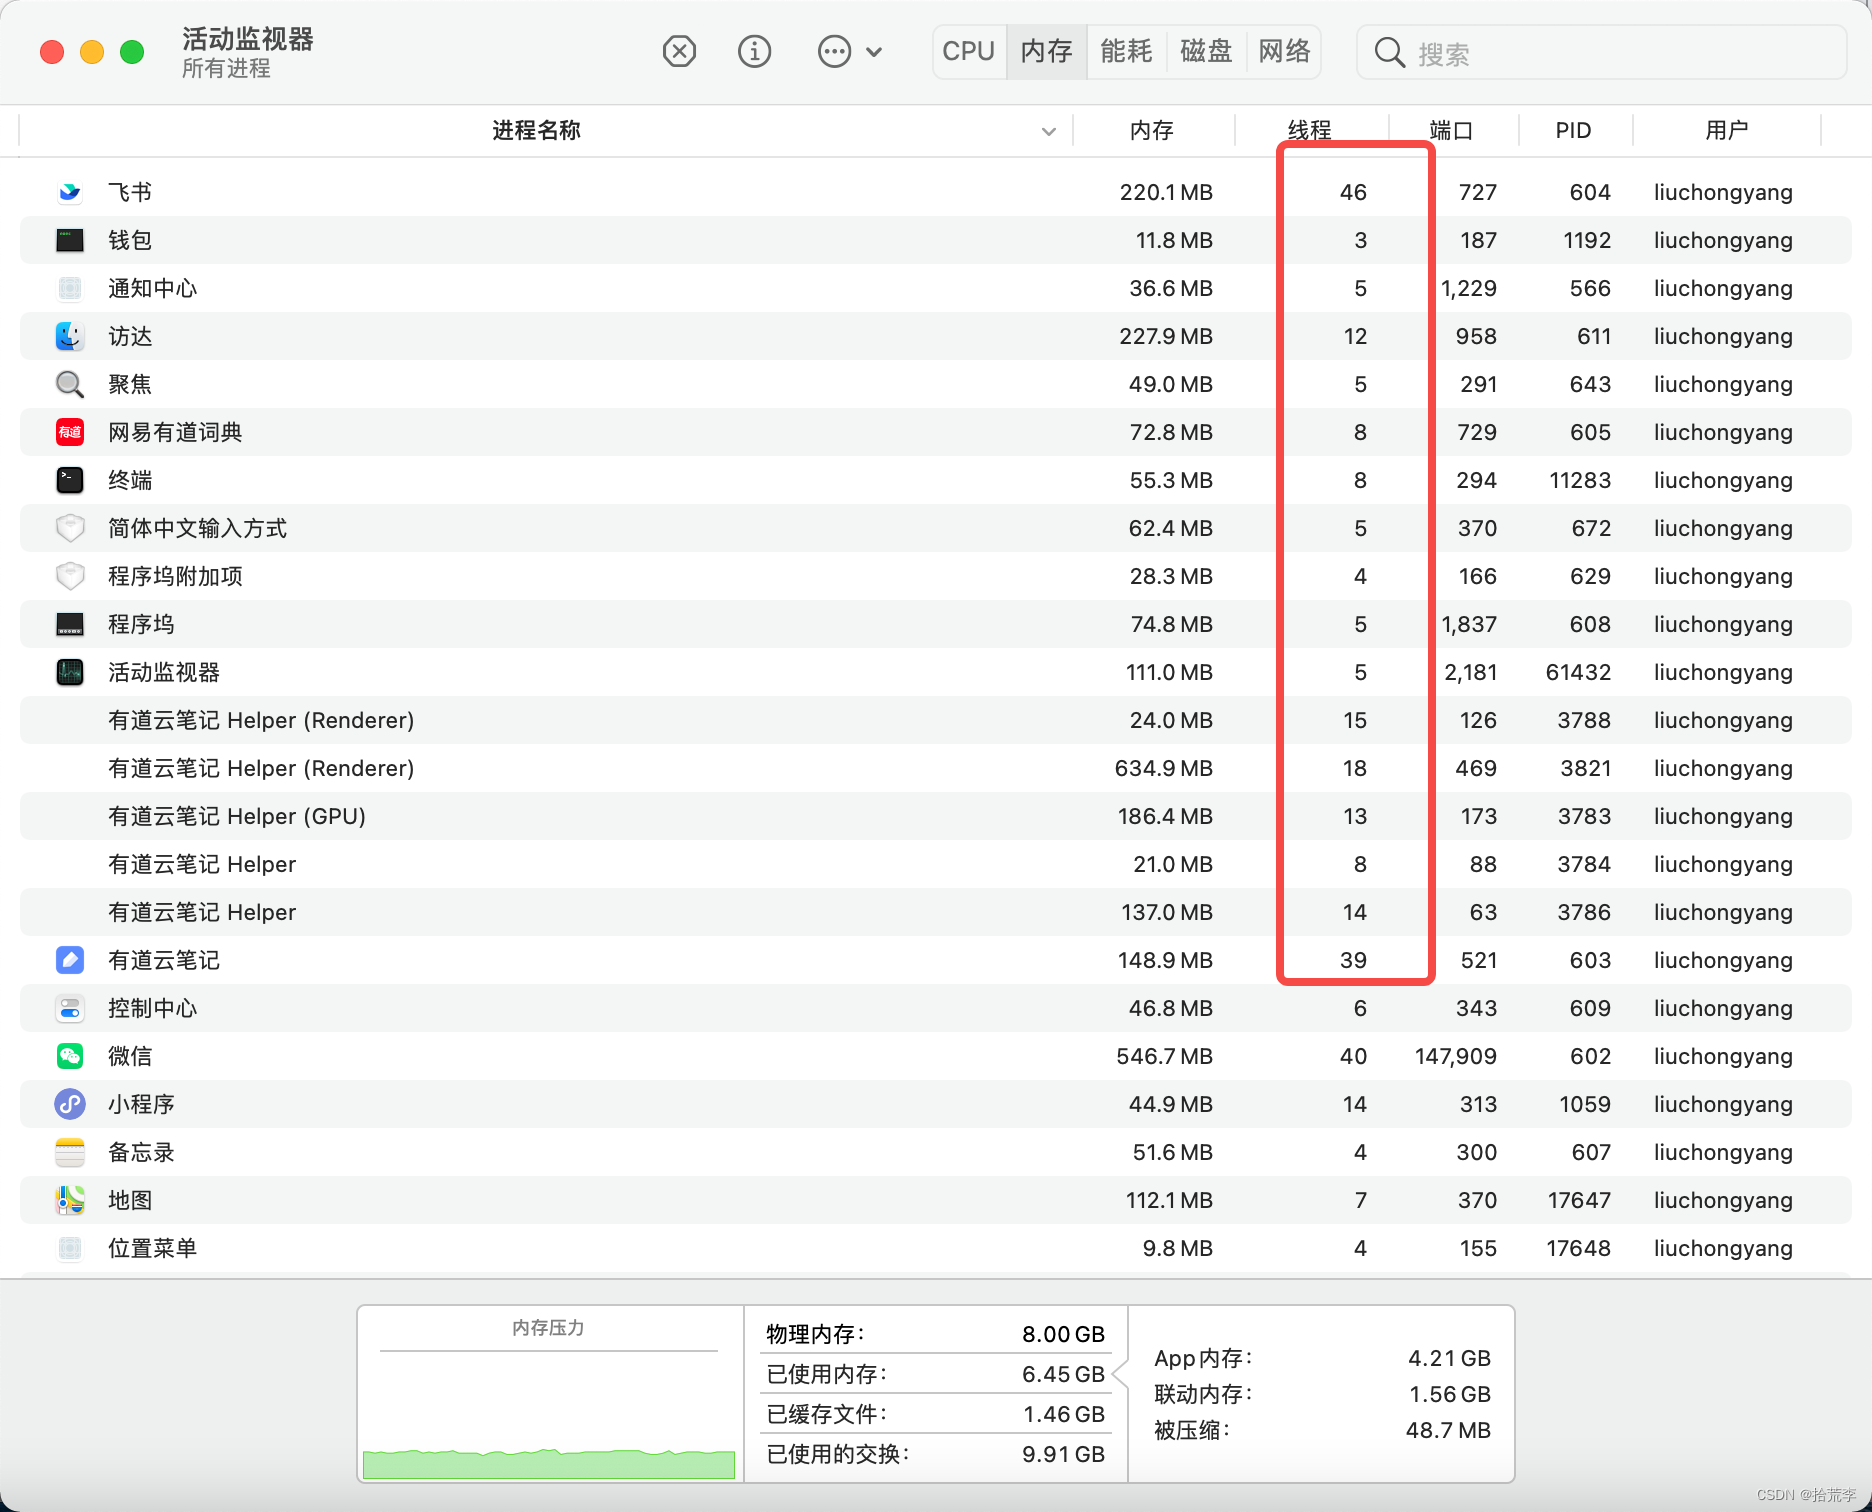Switch to the CPU tab

(x=968, y=51)
